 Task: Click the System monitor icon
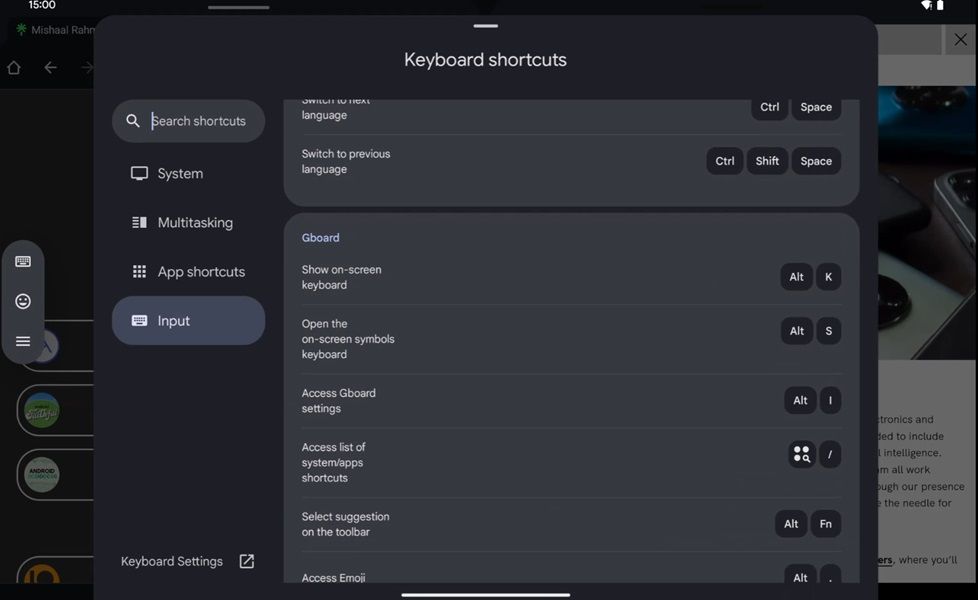[x=139, y=173]
